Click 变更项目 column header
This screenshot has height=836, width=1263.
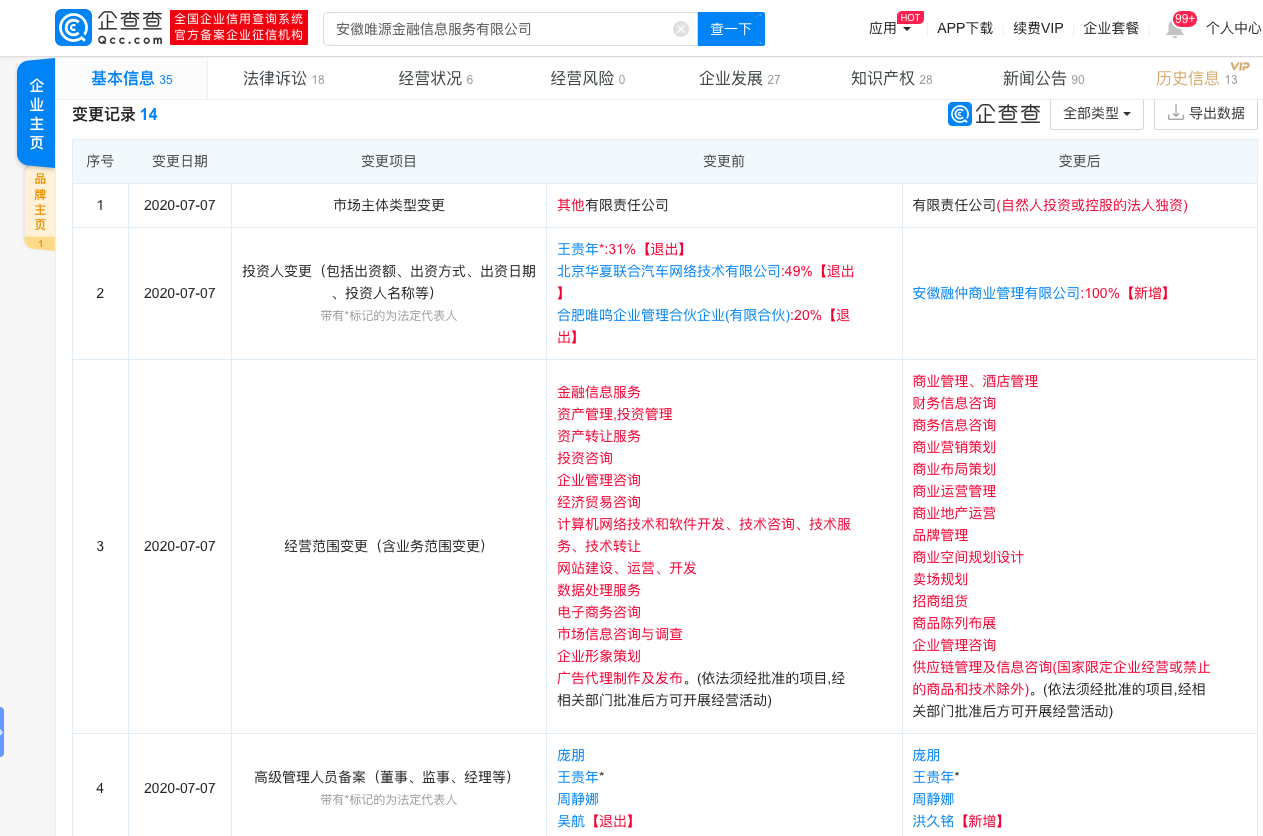pyautogui.click(x=389, y=161)
